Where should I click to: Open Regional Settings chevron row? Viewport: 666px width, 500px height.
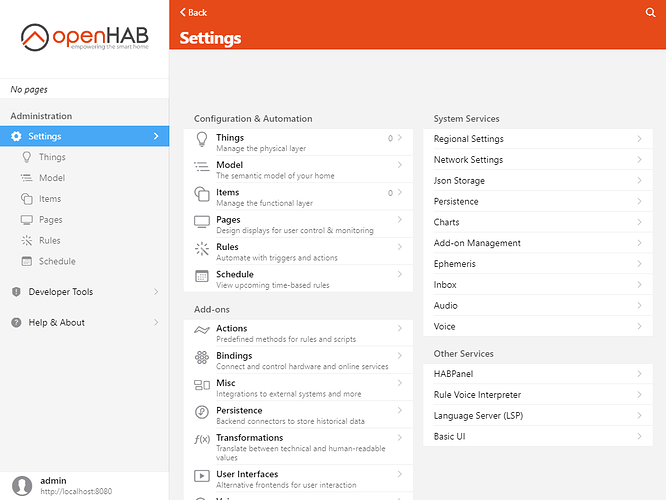[x=538, y=139]
